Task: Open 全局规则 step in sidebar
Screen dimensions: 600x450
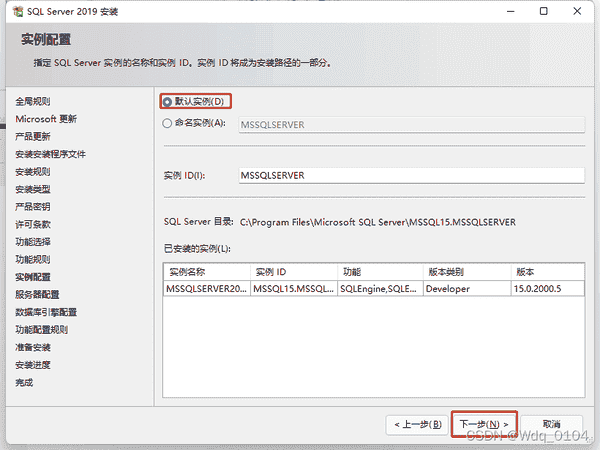Action: 33,101
